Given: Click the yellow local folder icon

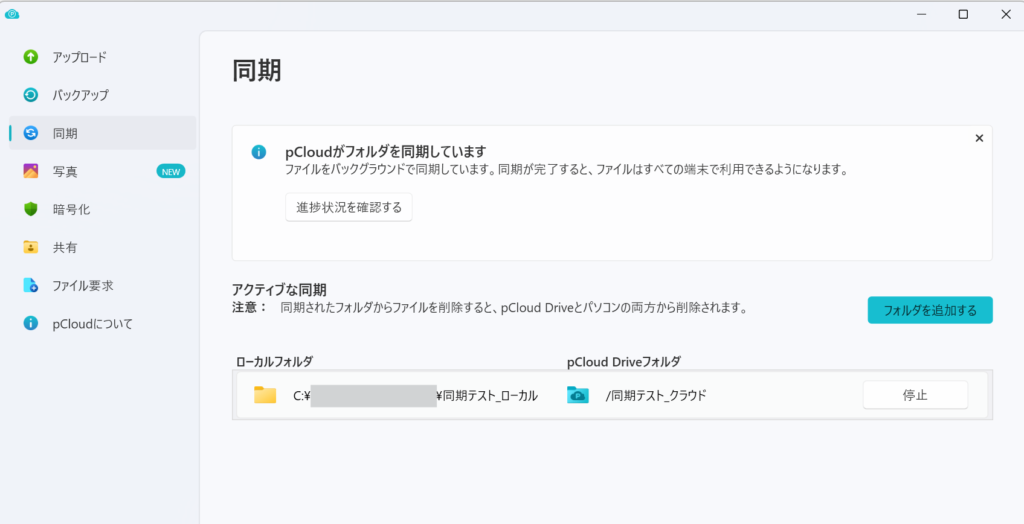Looking at the screenshot, I should [265, 394].
